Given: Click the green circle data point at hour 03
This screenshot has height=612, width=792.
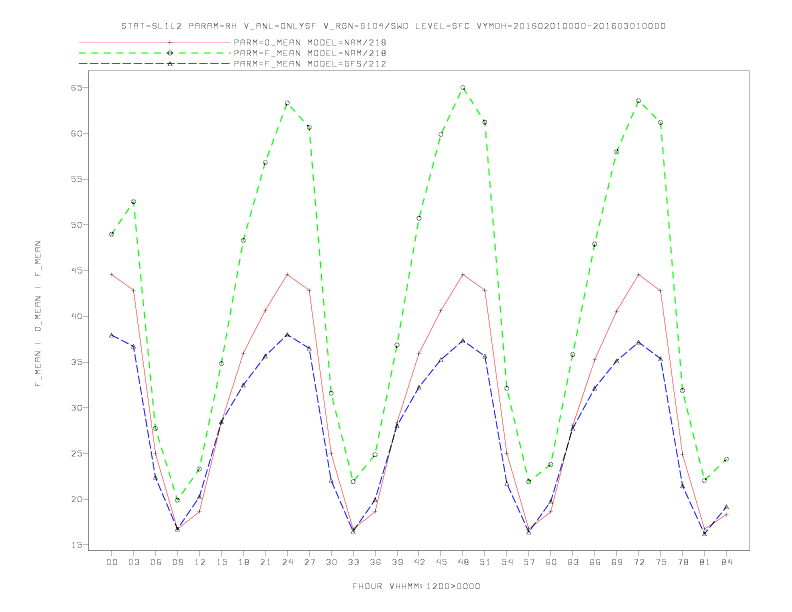Looking at the screenshot, I should (133, 202).
